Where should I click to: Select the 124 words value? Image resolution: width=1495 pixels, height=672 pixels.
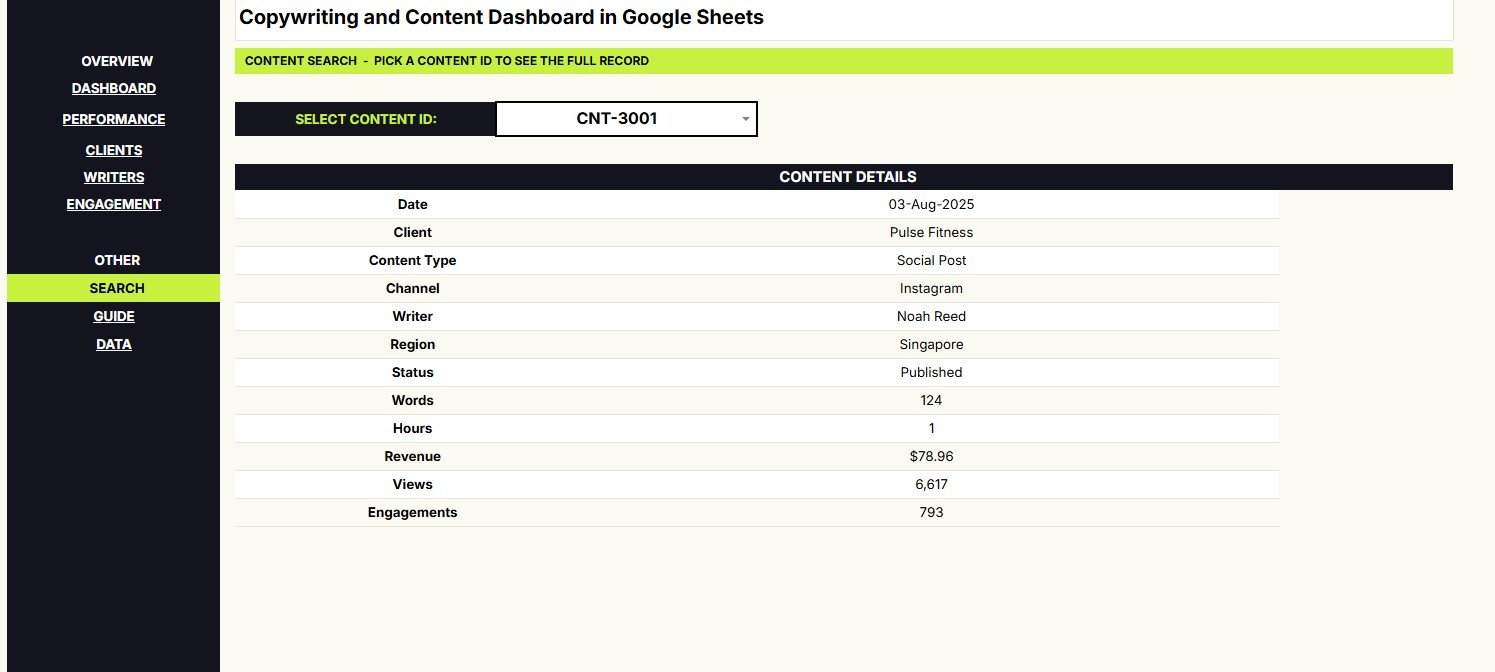[931, 400]
